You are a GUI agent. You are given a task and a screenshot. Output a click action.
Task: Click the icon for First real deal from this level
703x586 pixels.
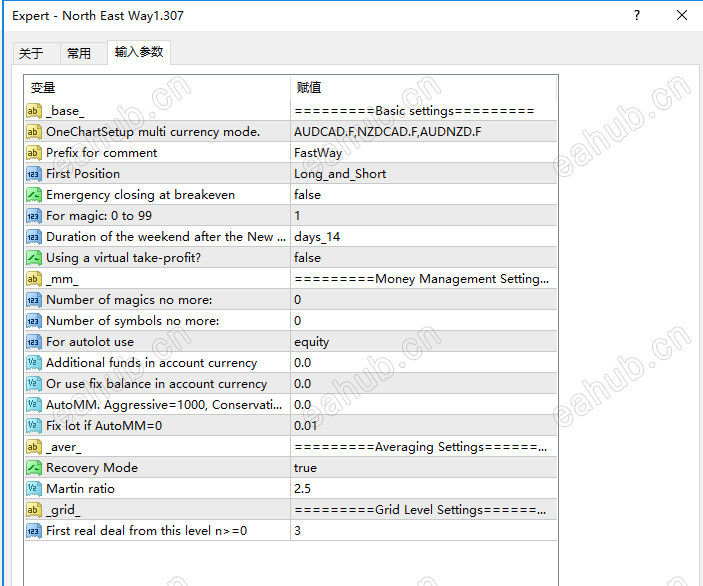tap(34, 531)
